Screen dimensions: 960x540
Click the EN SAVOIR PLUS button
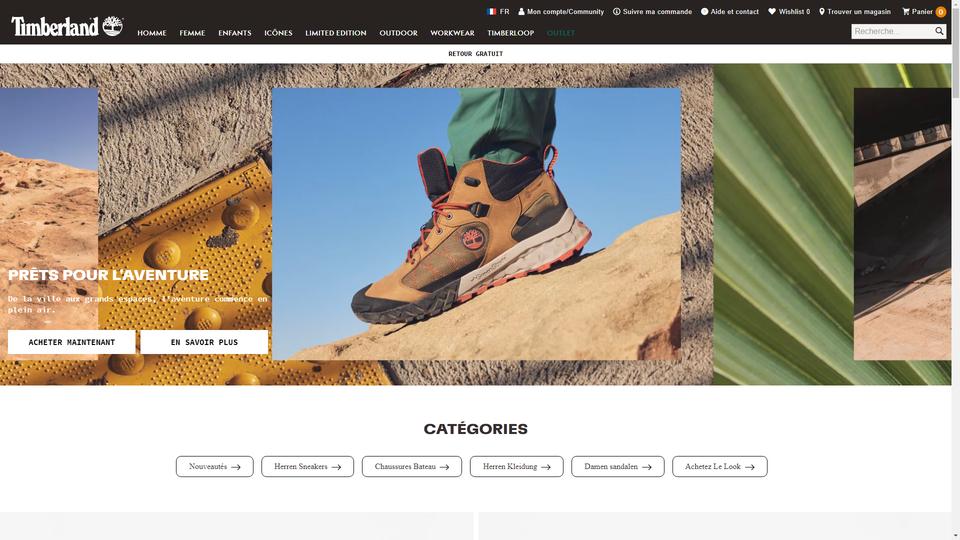tap(204, 342)
